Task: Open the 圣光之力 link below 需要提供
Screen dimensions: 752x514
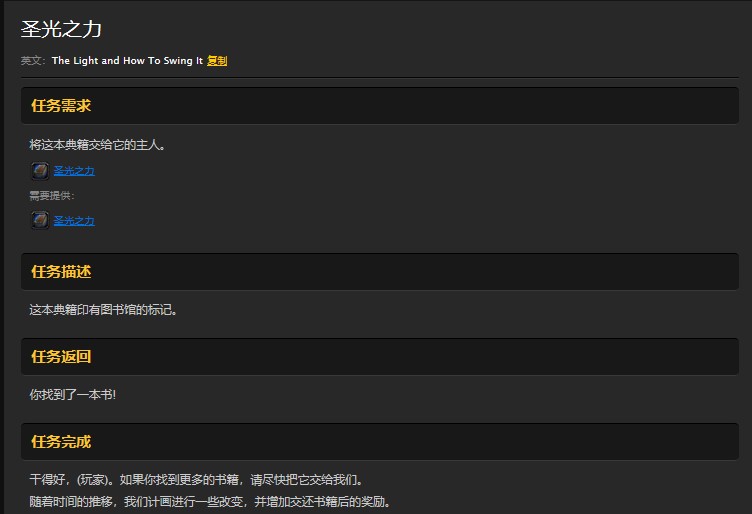Action: (x=74, y=221)
